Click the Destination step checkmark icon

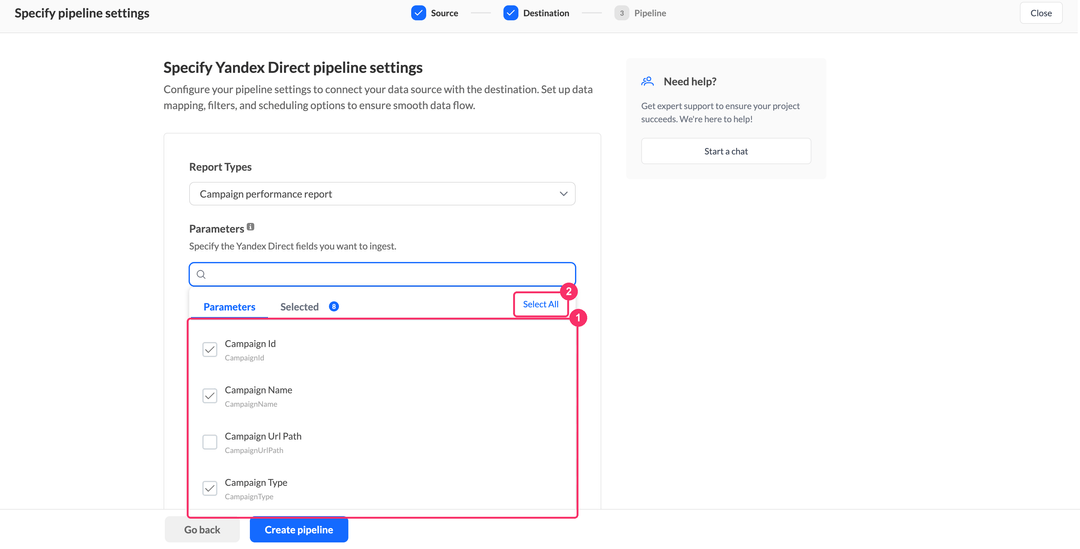(x=510, y=13)
